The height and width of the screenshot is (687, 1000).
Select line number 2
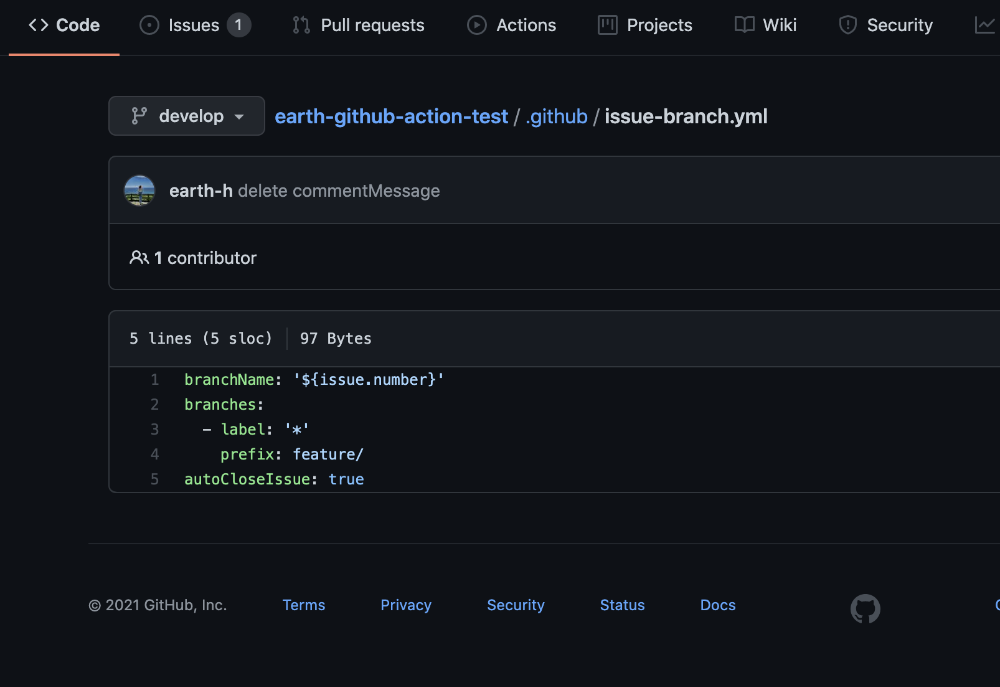(x=154, y=404)
